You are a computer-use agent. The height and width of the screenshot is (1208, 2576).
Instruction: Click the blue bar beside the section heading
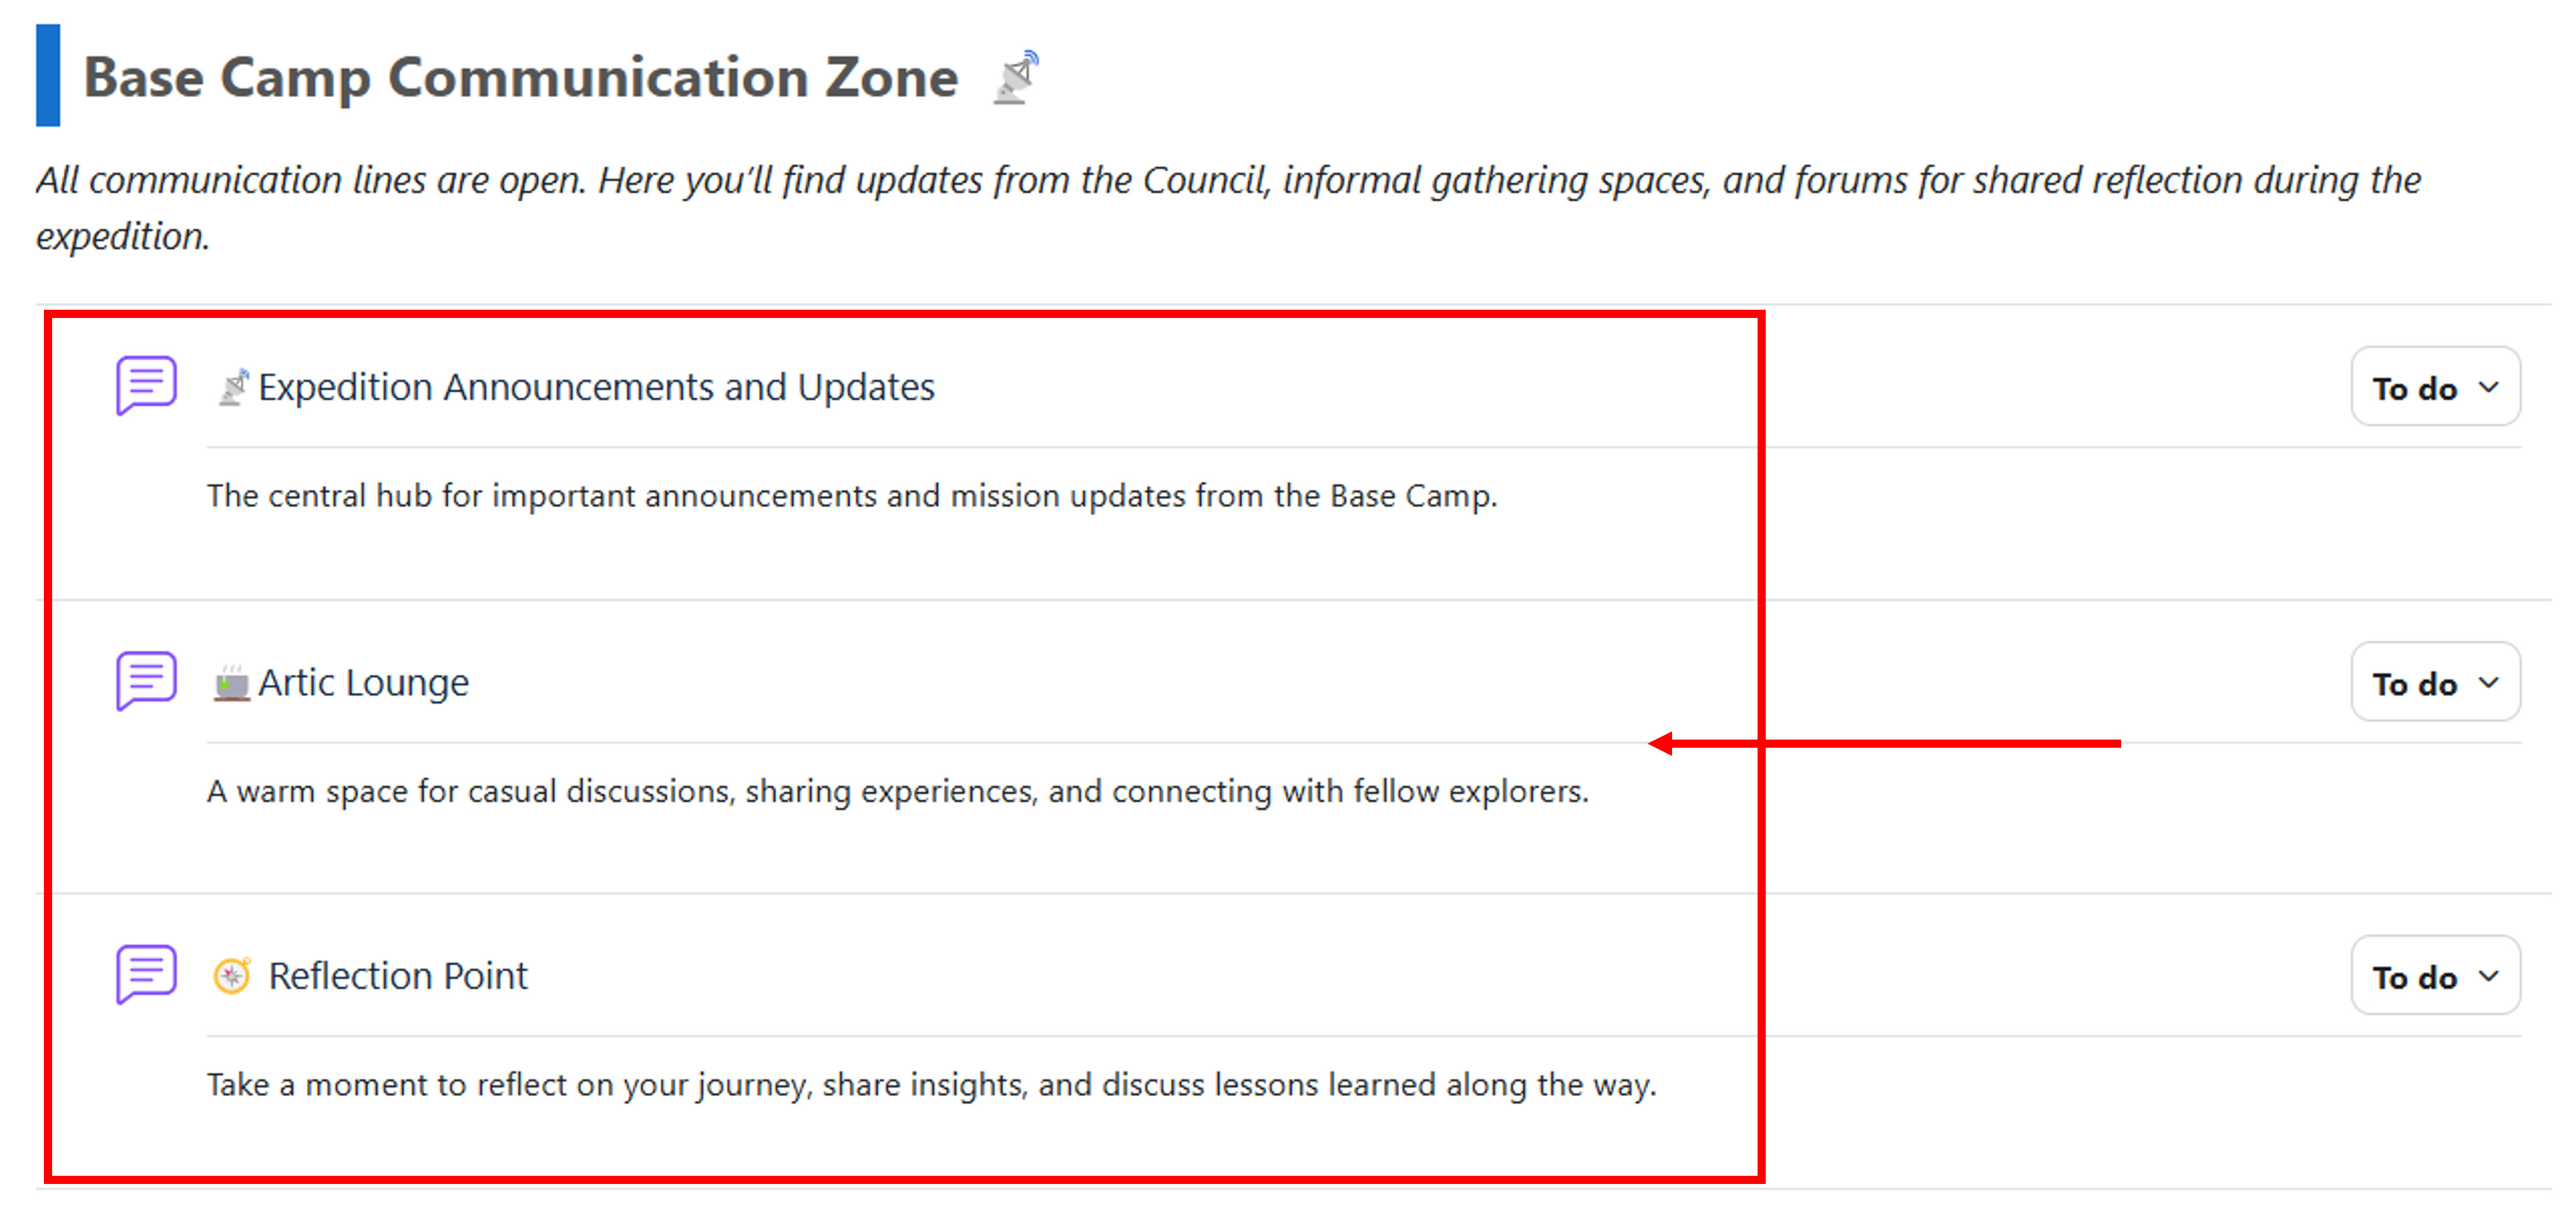(x=48, y=76)
